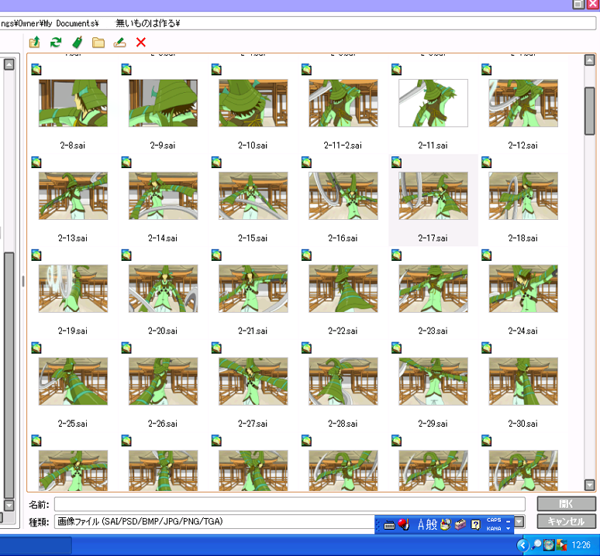Image resolution: width=600 pixels, height=556 pixels.
Task: Select thumbnail 2-16.sai
Action: pyautogui.click(x=343, y=196)
